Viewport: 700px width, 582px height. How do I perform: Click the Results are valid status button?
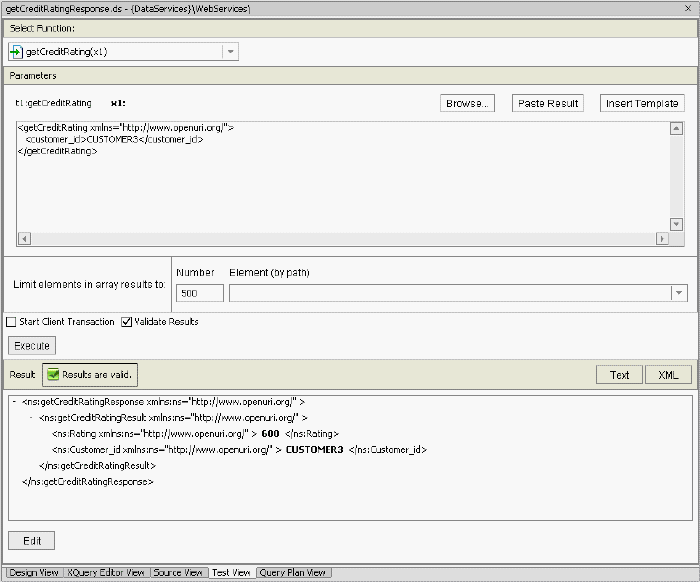coord(90,374)
